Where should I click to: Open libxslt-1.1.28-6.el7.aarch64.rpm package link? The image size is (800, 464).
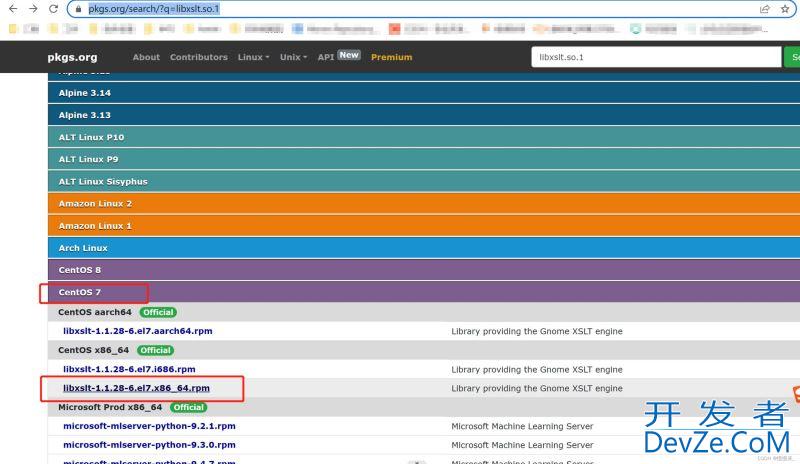137,331
